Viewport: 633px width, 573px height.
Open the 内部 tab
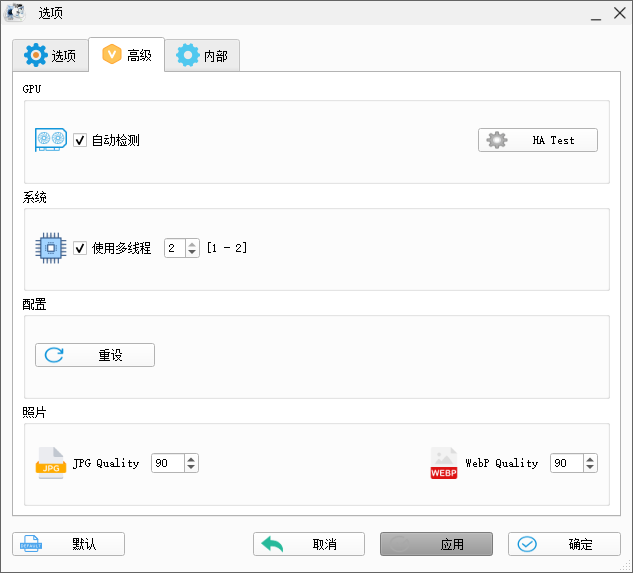click(x=201, y=56)
